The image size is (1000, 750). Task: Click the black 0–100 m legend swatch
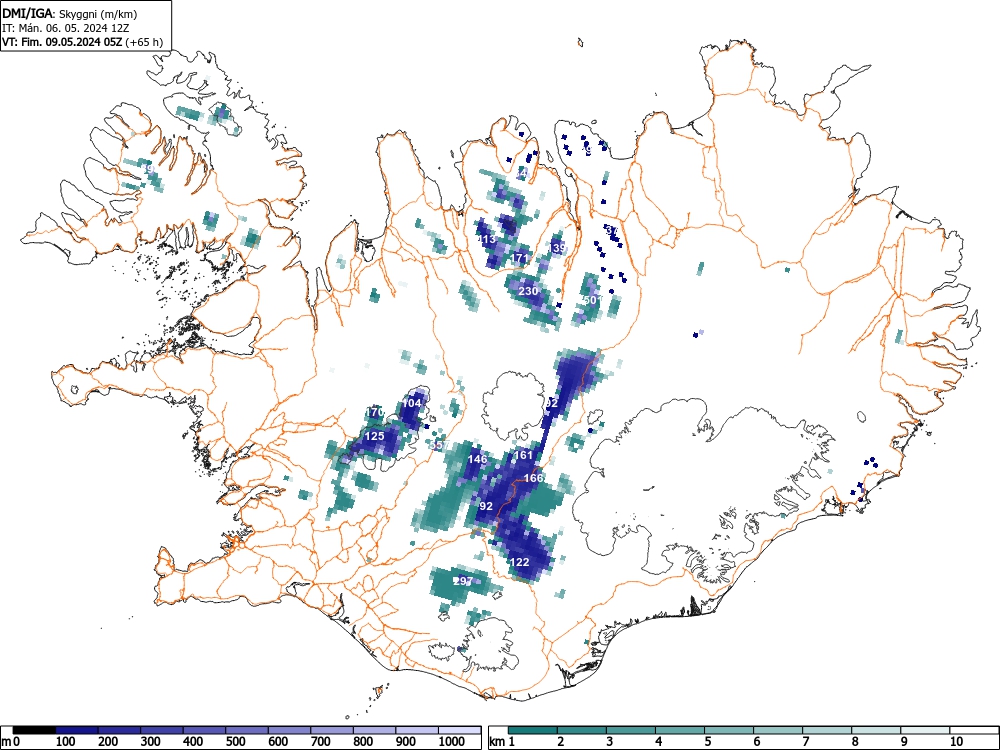(x=34, y=730)
